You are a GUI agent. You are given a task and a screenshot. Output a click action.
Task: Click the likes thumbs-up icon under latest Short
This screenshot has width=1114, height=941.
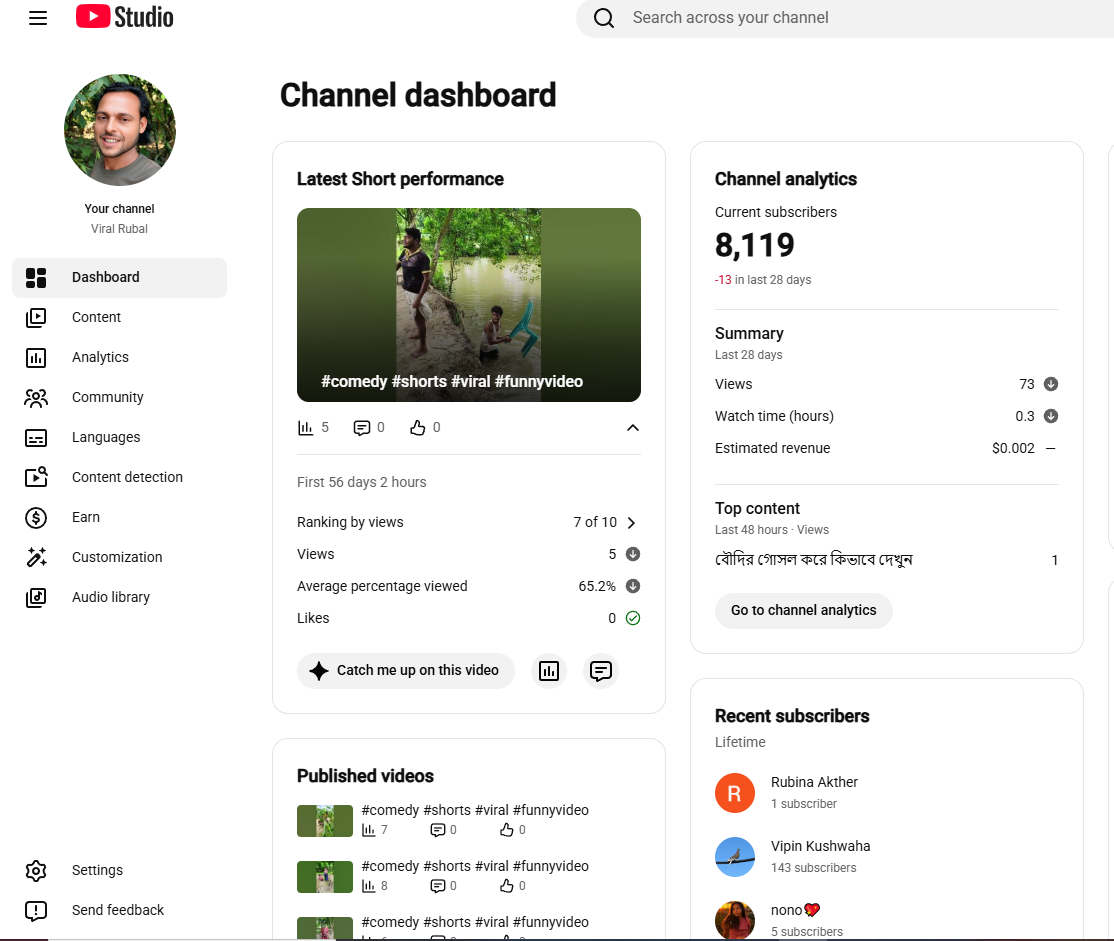(418, 428)
